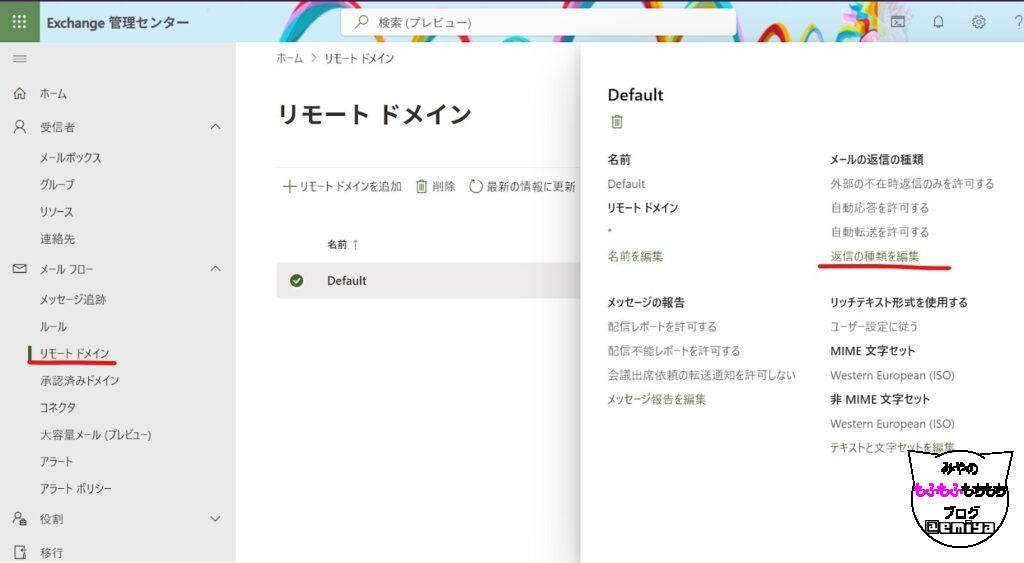This screenshot has width=1024, height=563.
Task: Click the ホーム house icon in sidebar
Action: (19, 93)
